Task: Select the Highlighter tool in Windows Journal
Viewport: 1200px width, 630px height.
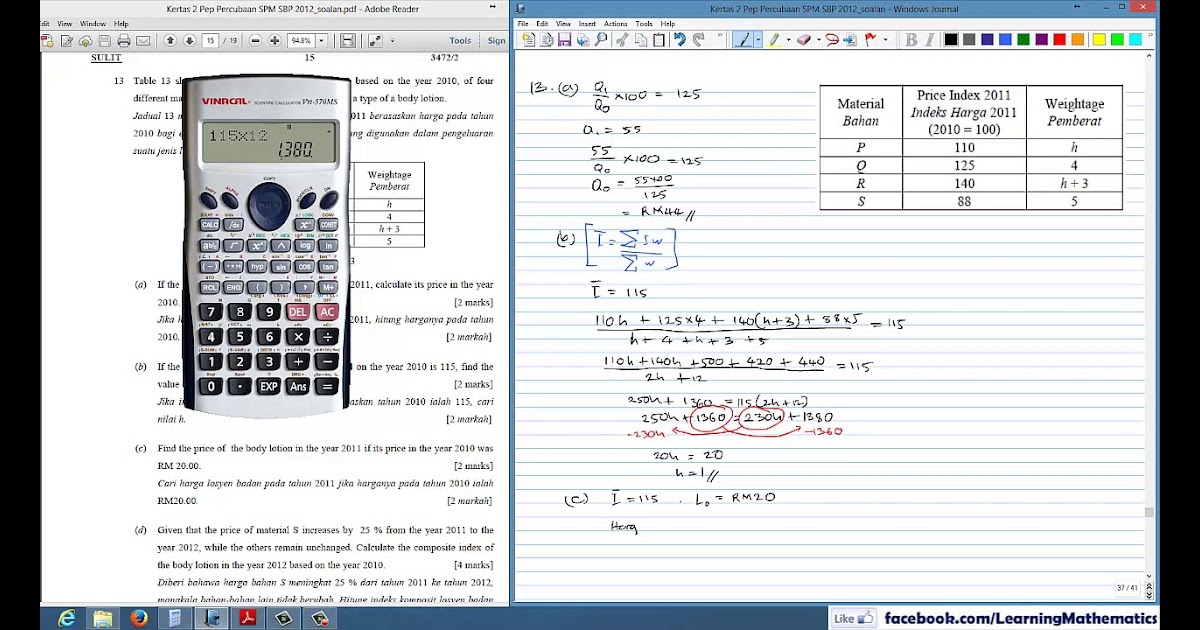Action: click(773, 40)
